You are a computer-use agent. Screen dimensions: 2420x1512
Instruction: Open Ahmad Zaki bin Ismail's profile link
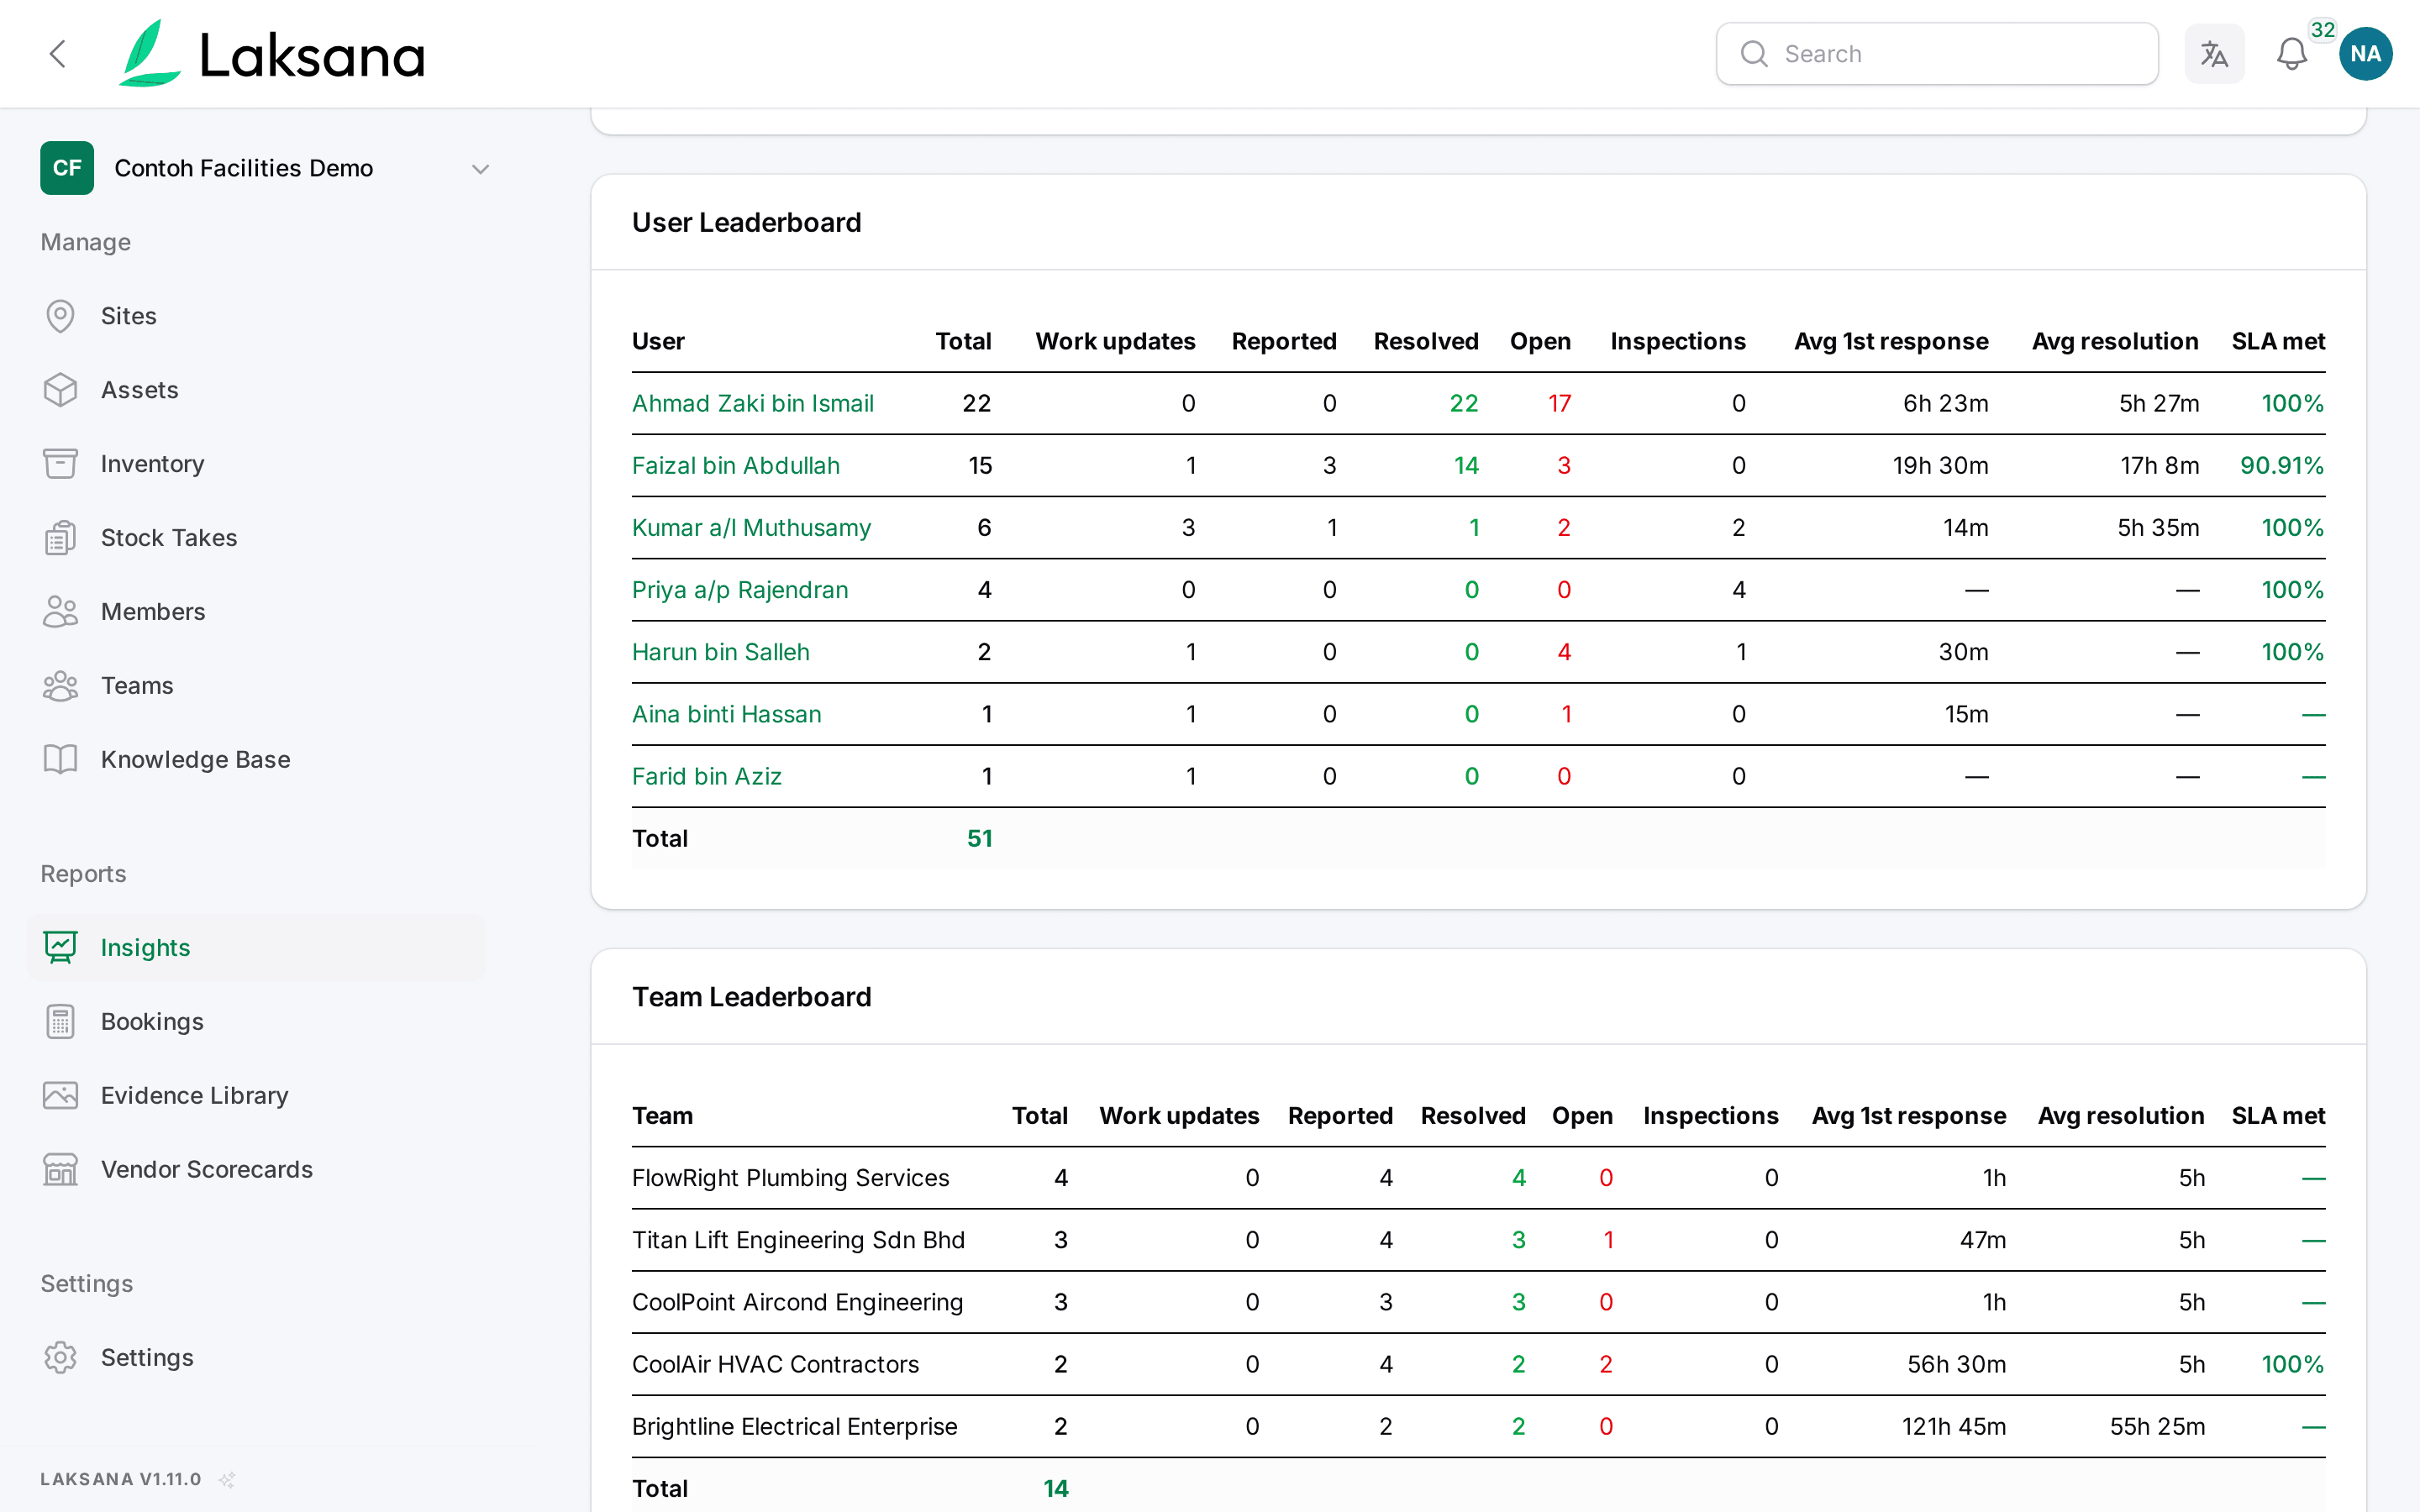click(x=752, y=403)
